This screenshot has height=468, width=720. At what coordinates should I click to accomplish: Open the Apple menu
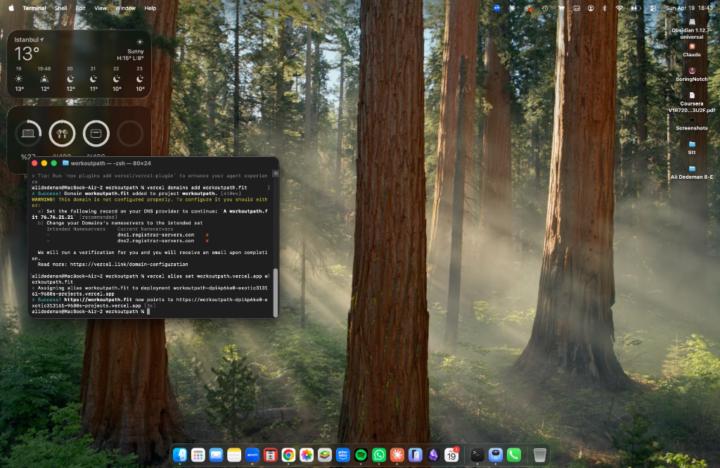pos(11,8)
